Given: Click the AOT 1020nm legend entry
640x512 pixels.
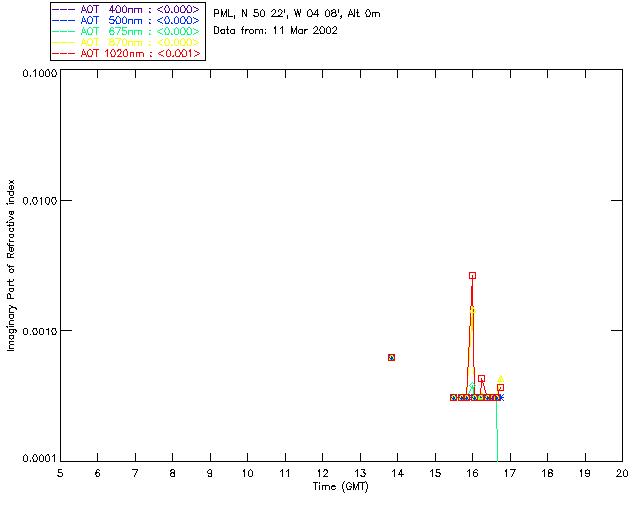Looking at the screenshot, I should pyautogui.click(x=126, y=53).
